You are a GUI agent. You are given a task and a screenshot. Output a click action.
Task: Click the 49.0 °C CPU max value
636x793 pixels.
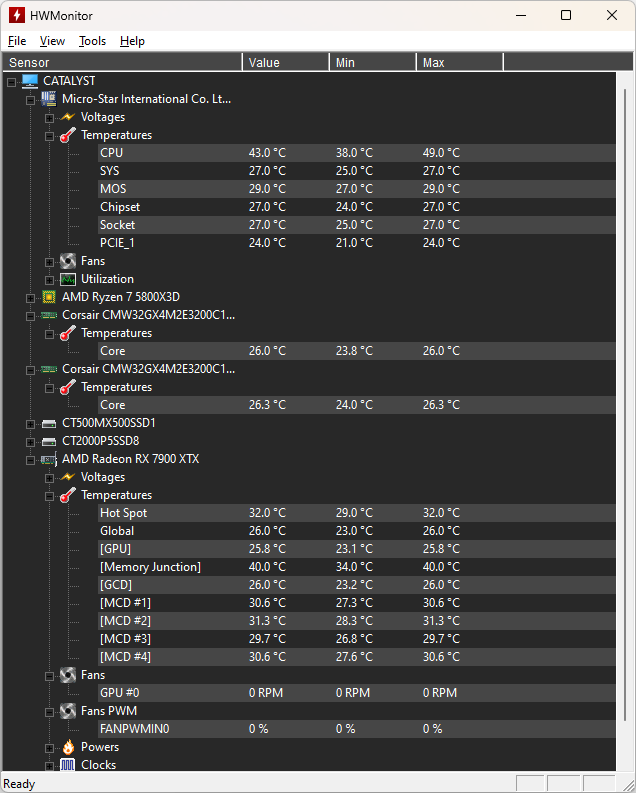pyautogui.click(x=441, y=153)
